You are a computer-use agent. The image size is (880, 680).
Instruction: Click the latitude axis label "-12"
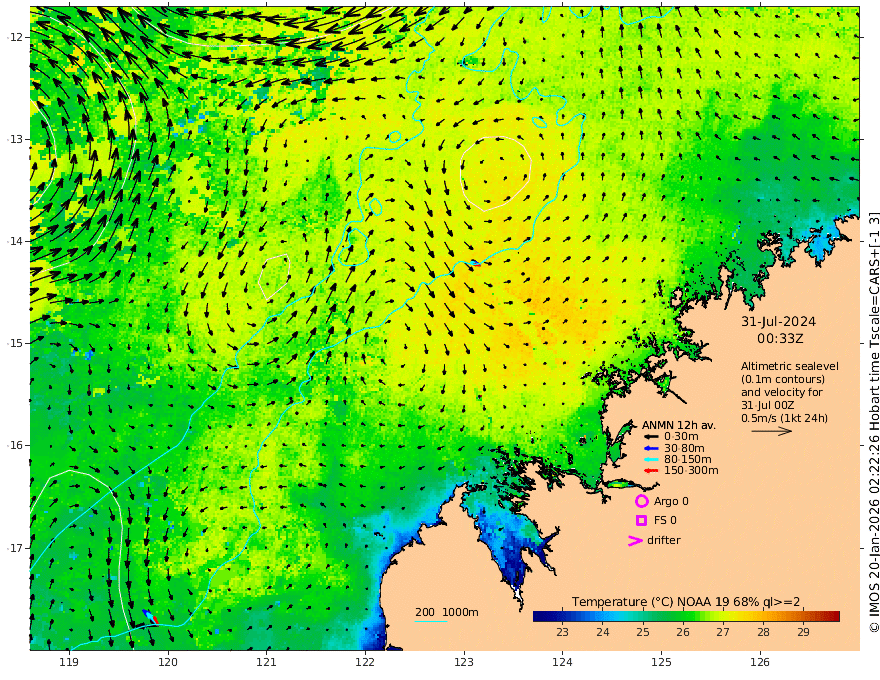[14, 37]
